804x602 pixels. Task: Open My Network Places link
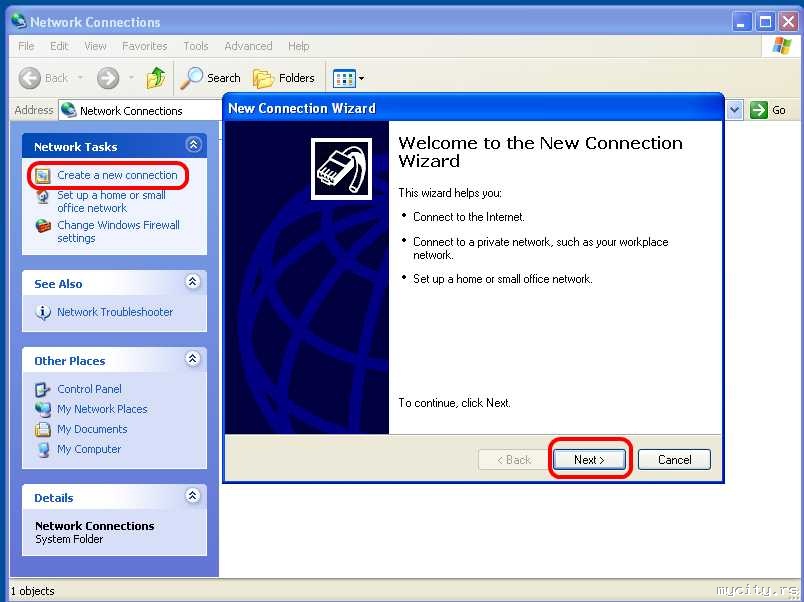tap(102, 409)
